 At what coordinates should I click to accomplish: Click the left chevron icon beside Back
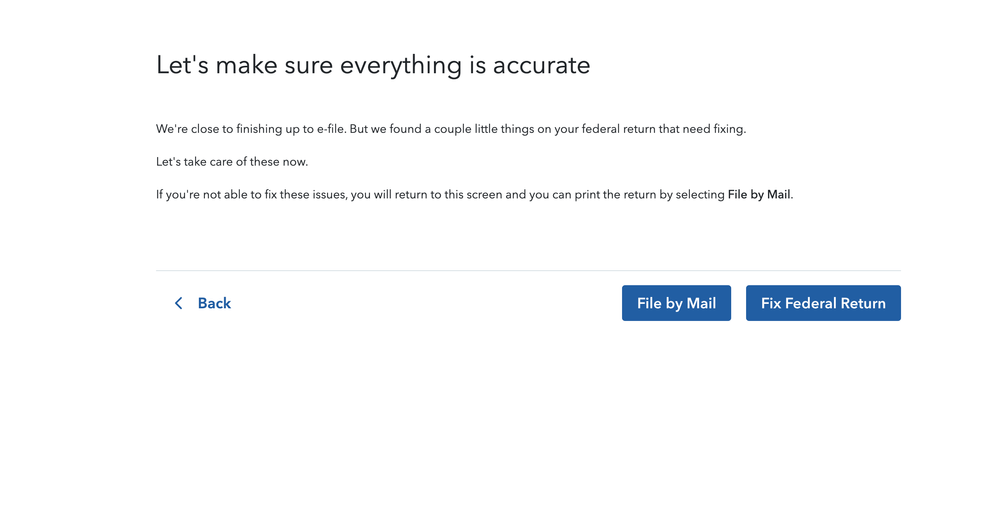coord(178,303)
